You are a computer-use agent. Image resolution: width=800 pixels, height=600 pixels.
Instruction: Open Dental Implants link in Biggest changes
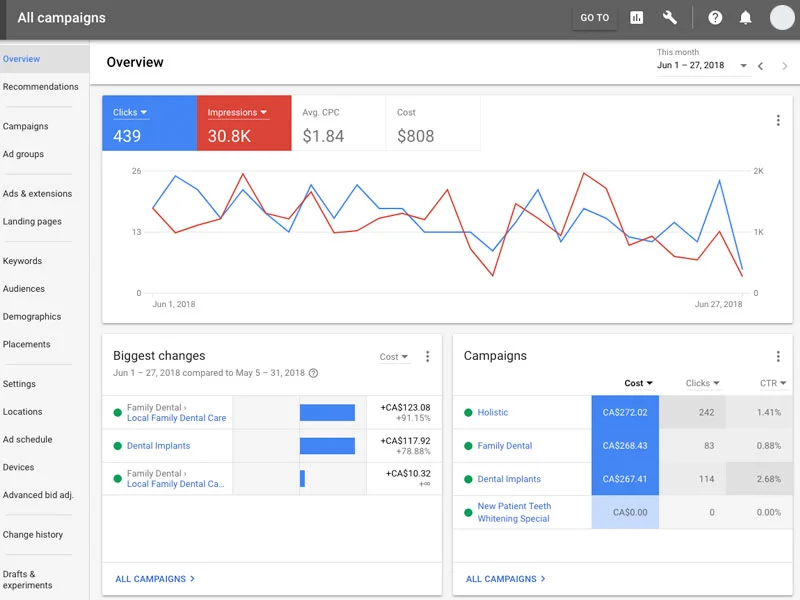coord(158,446)
